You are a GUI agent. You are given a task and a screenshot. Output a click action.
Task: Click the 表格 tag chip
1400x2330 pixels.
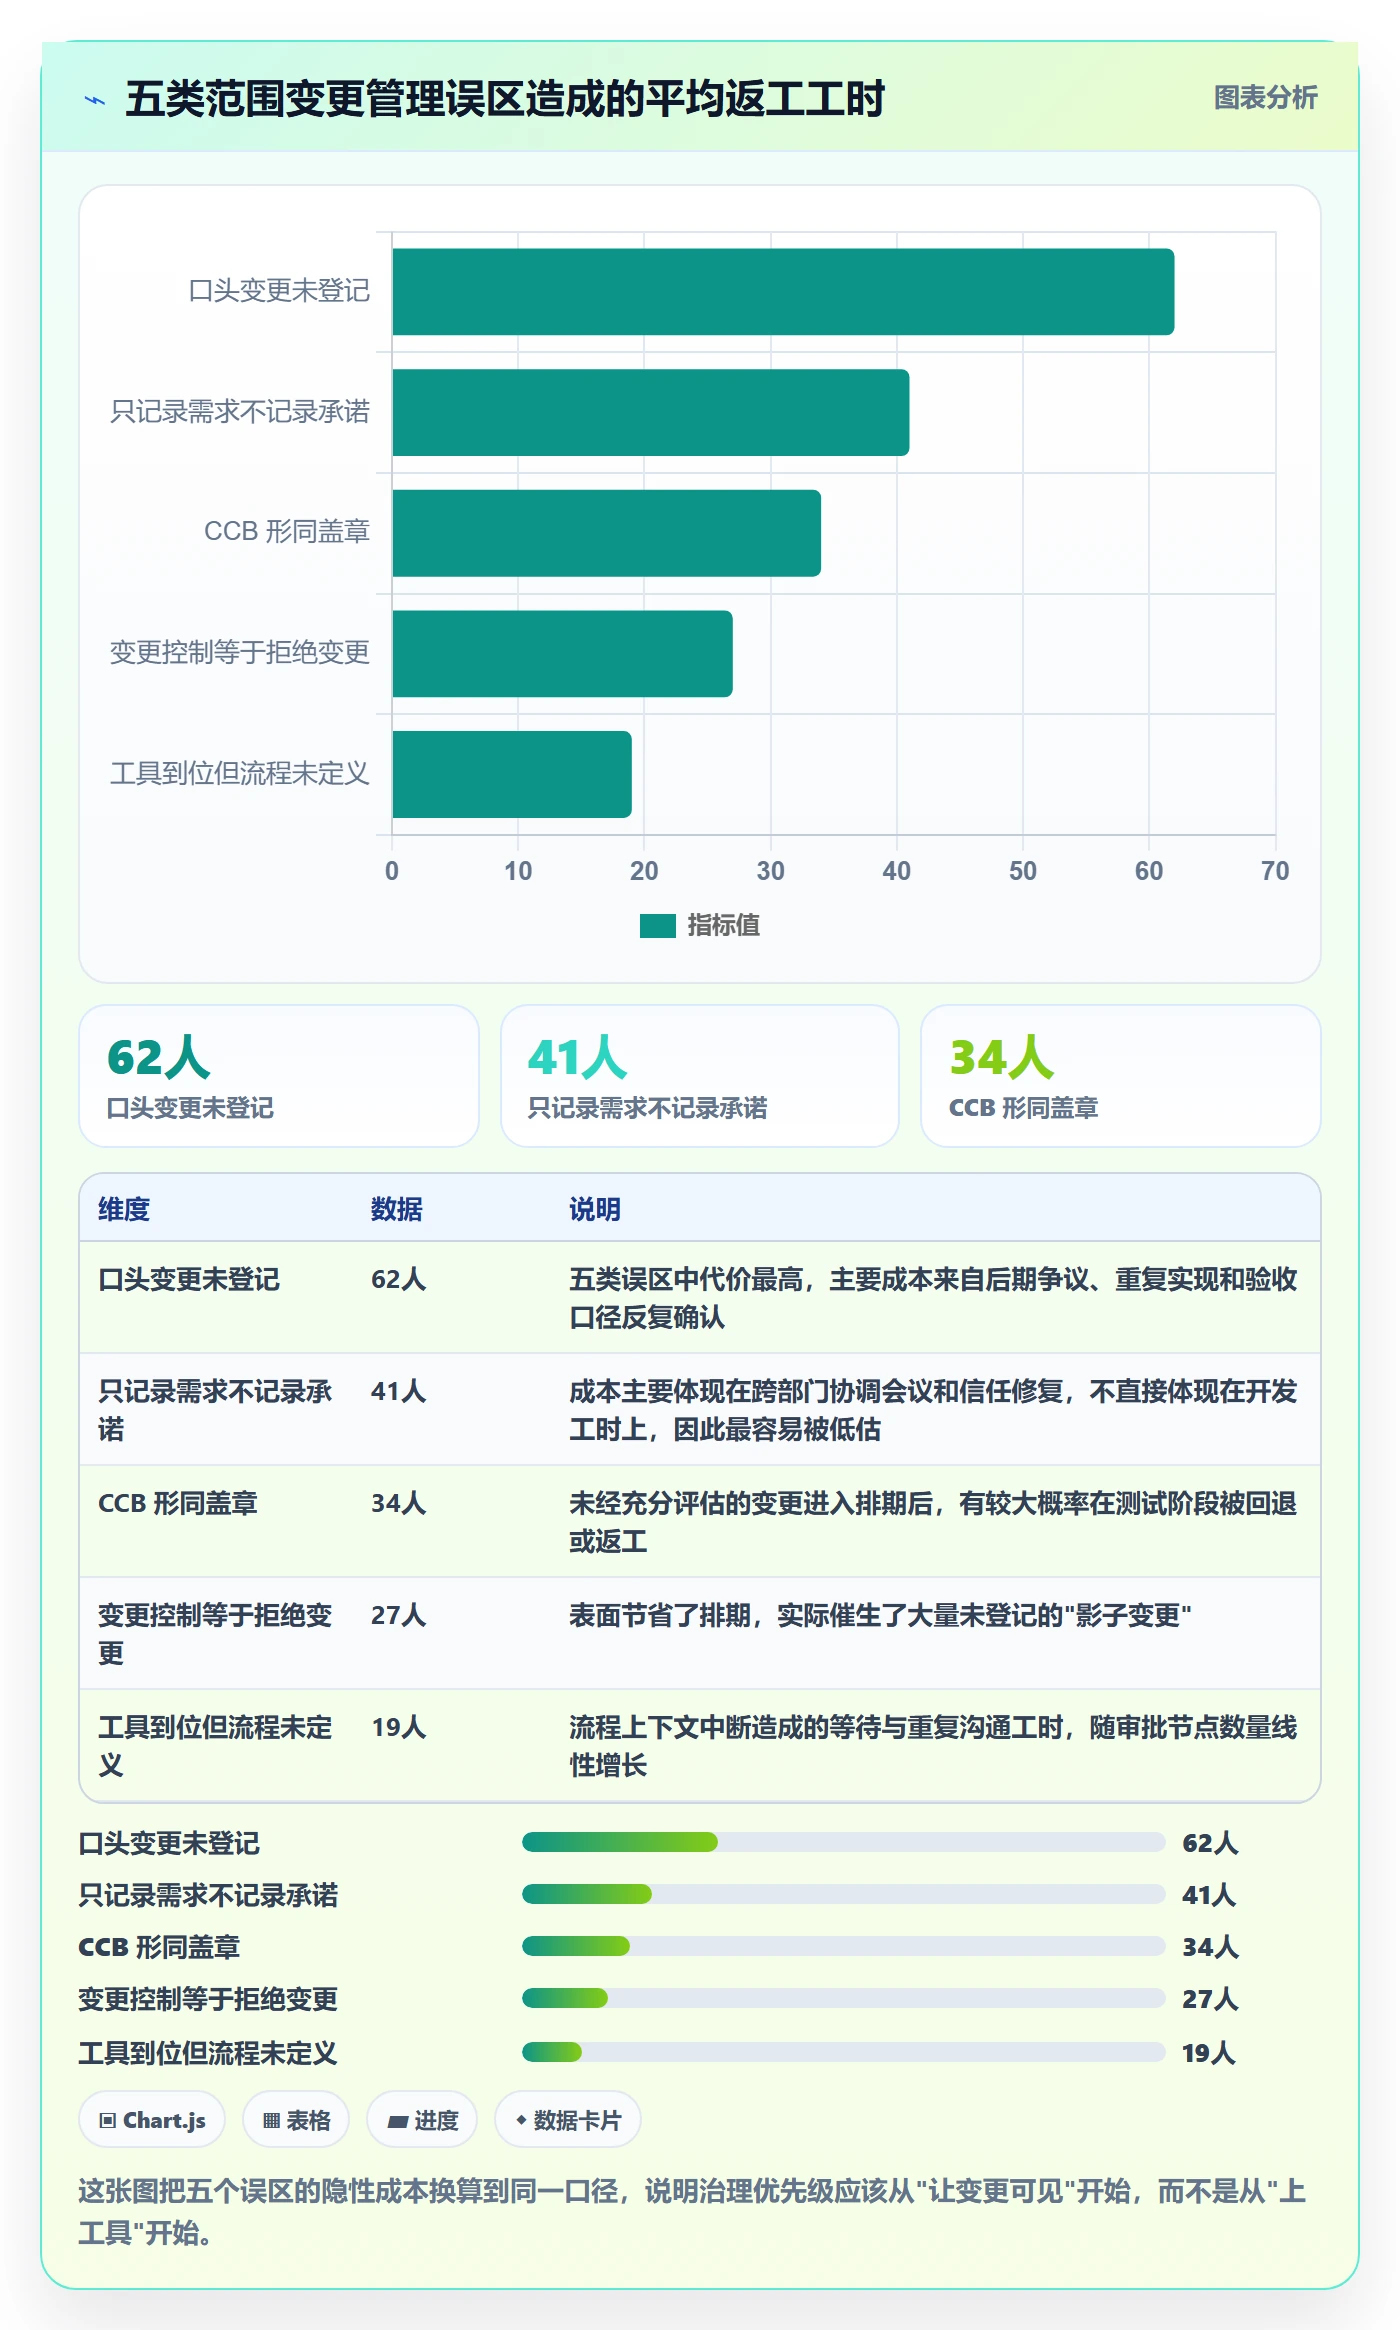coord(296,2120)
